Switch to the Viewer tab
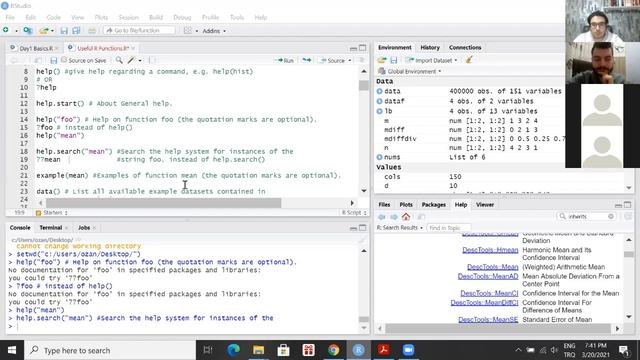The width and height of the screenshot is (640, 360). 485,205
